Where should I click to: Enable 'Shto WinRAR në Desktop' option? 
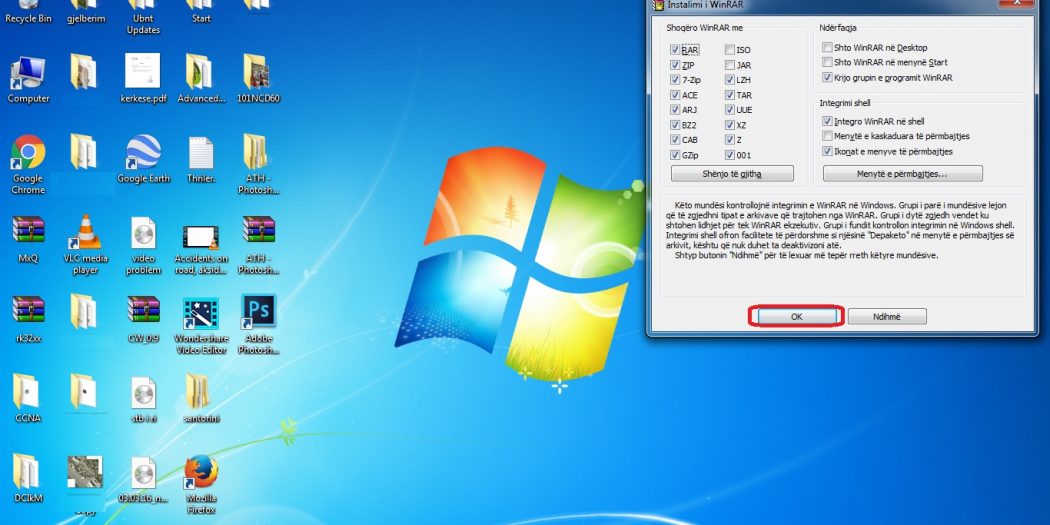[x=828, y=48]
